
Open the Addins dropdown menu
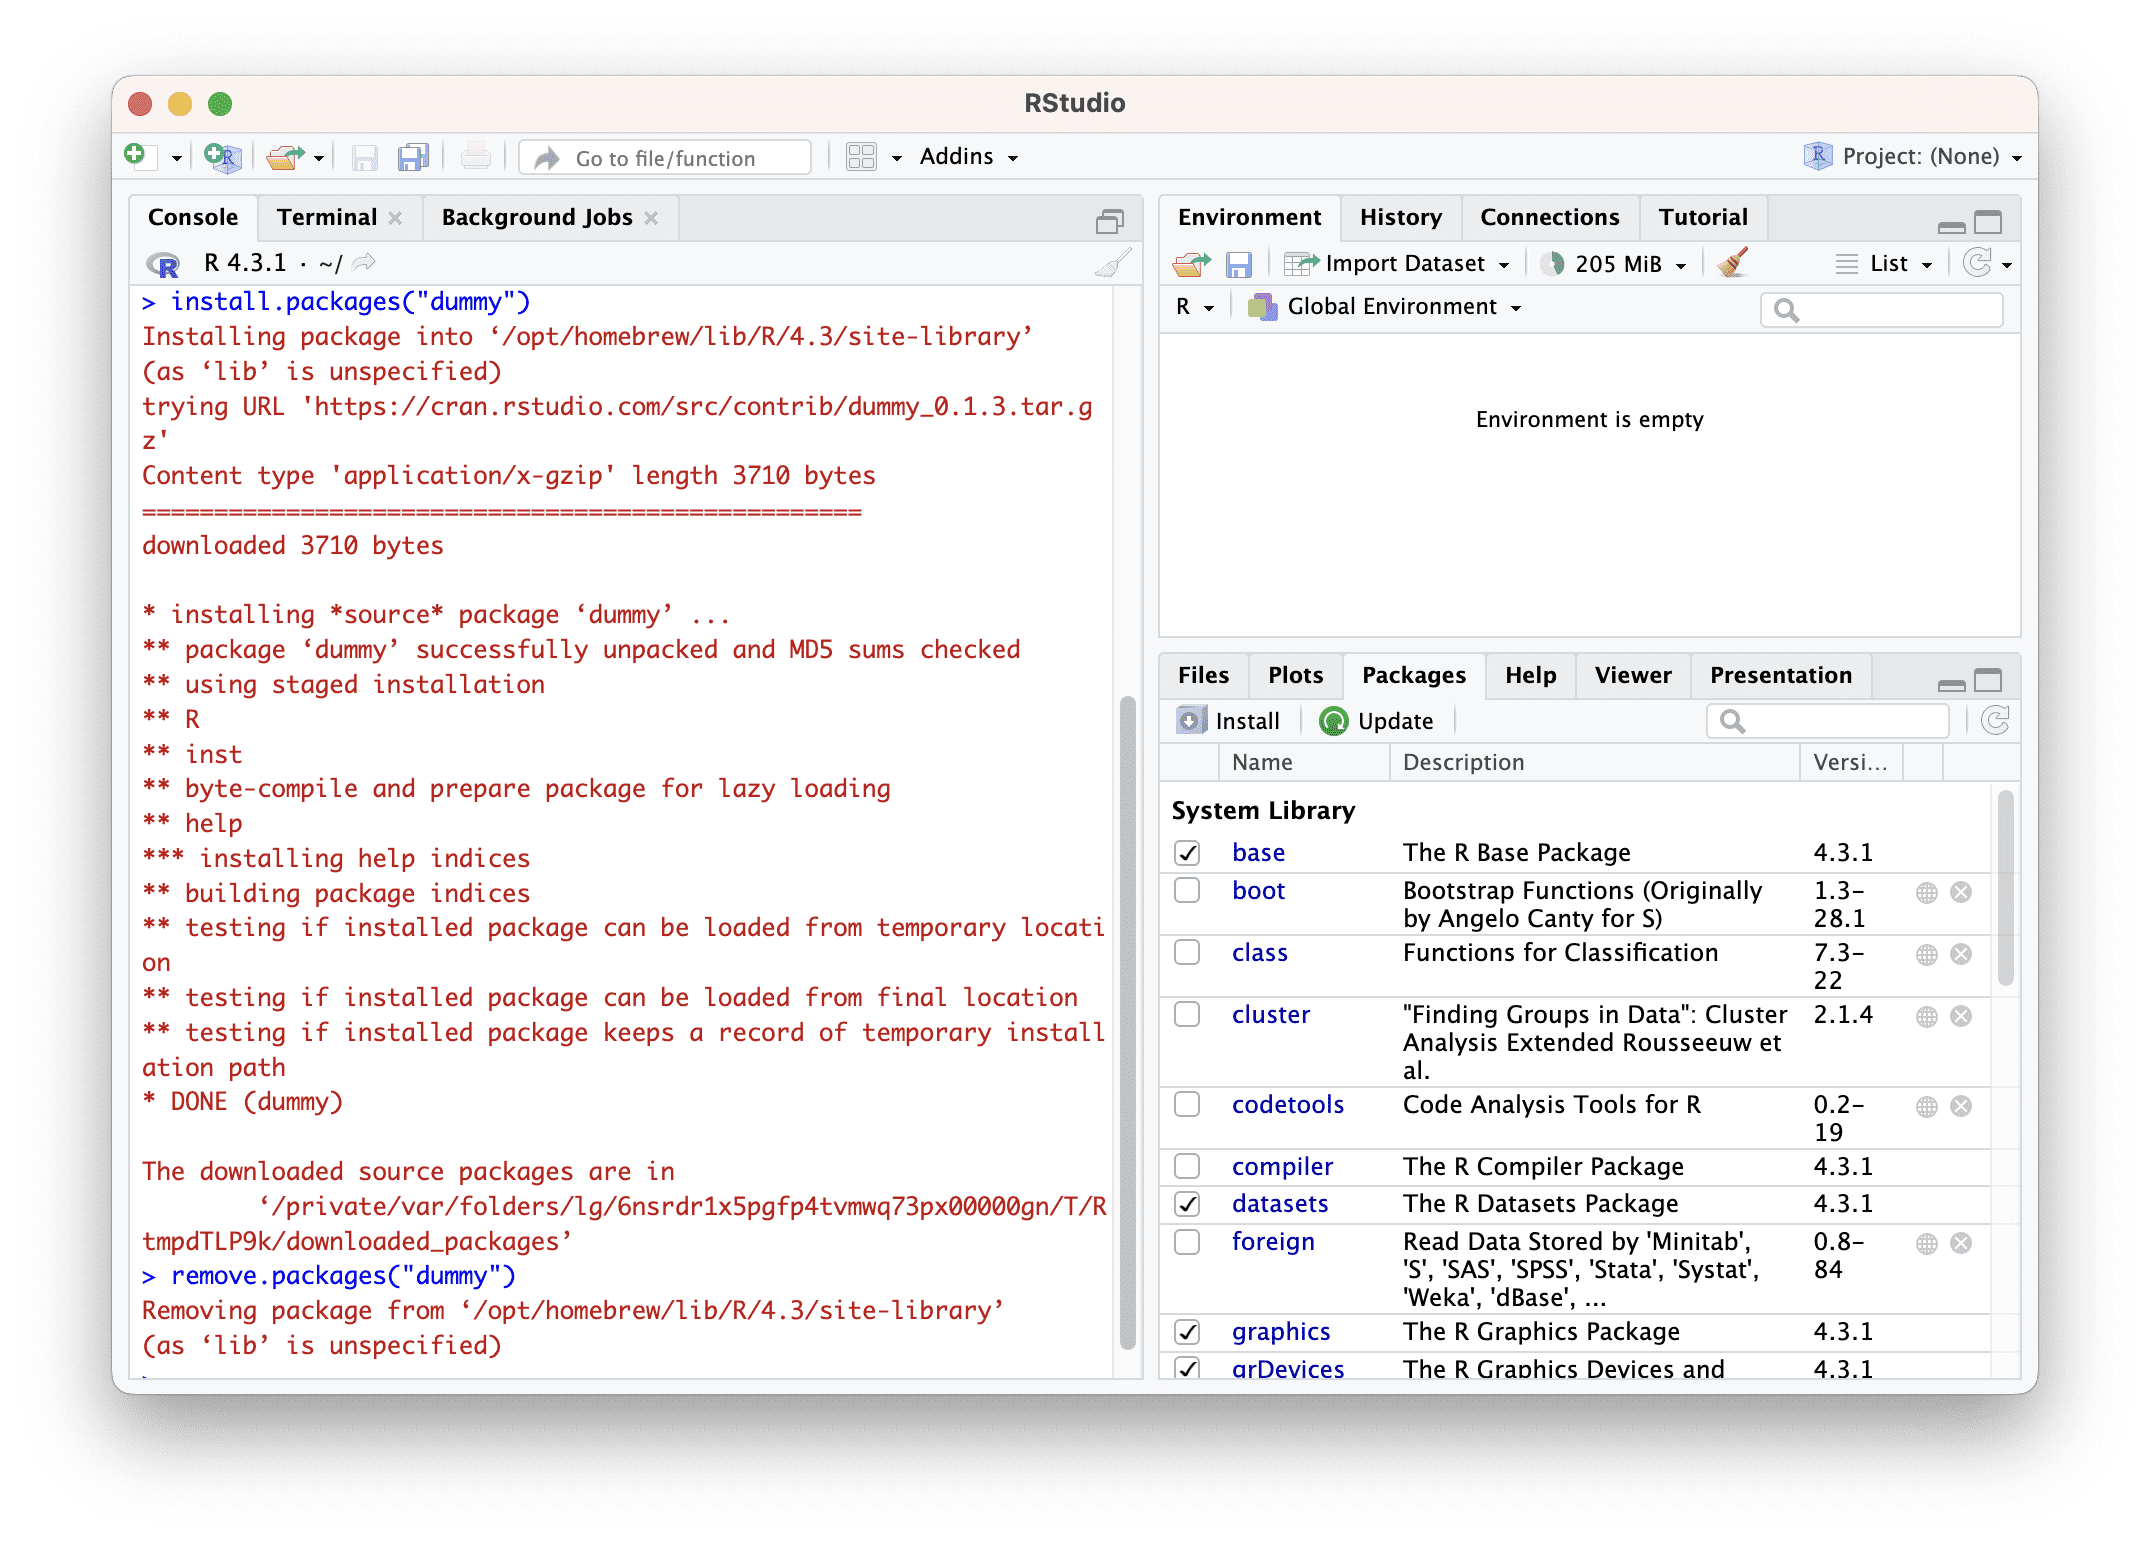point(968,157)
